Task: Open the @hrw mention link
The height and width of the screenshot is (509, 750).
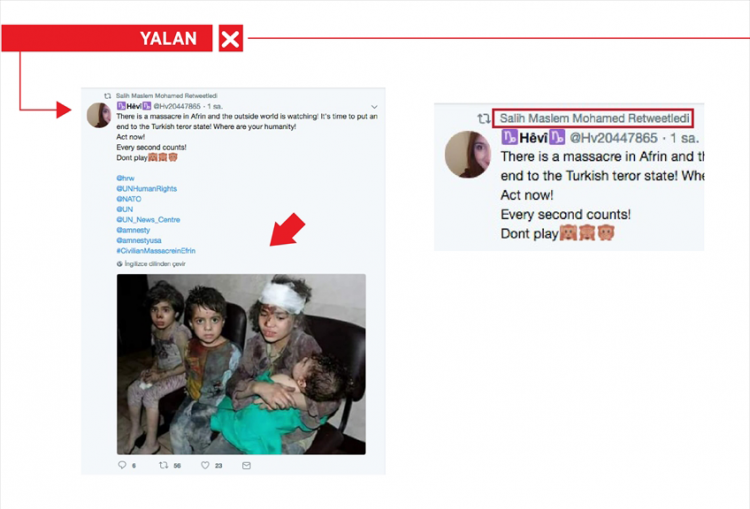Action: pos(125,178)
